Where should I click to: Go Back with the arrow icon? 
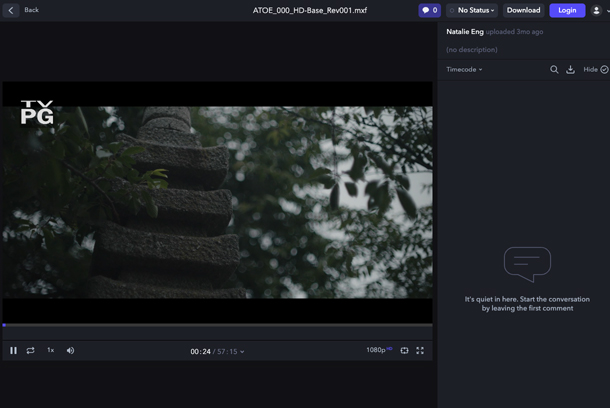pyautogui.click(x=11, y=11)
